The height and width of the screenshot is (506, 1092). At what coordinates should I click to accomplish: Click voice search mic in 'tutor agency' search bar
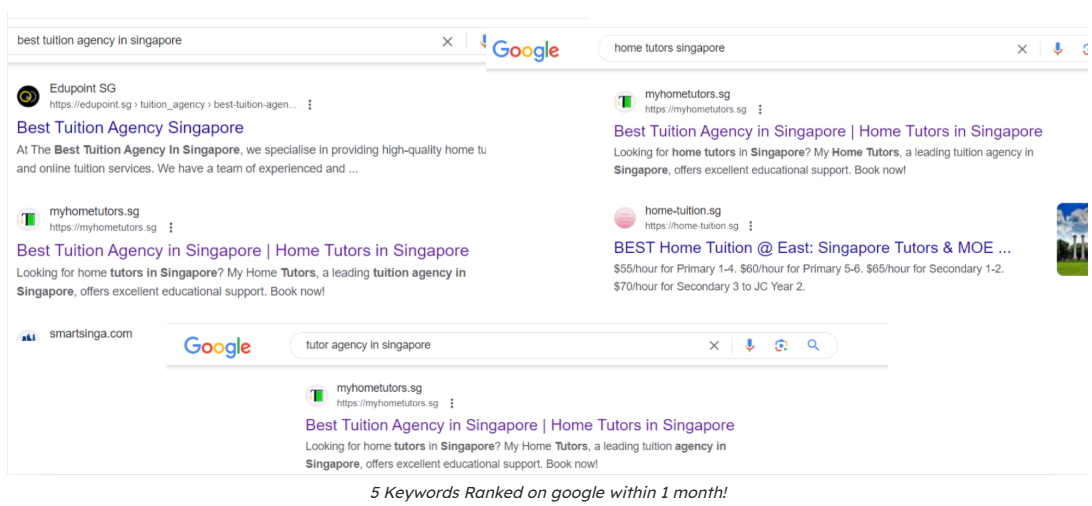tap(749, 345)
